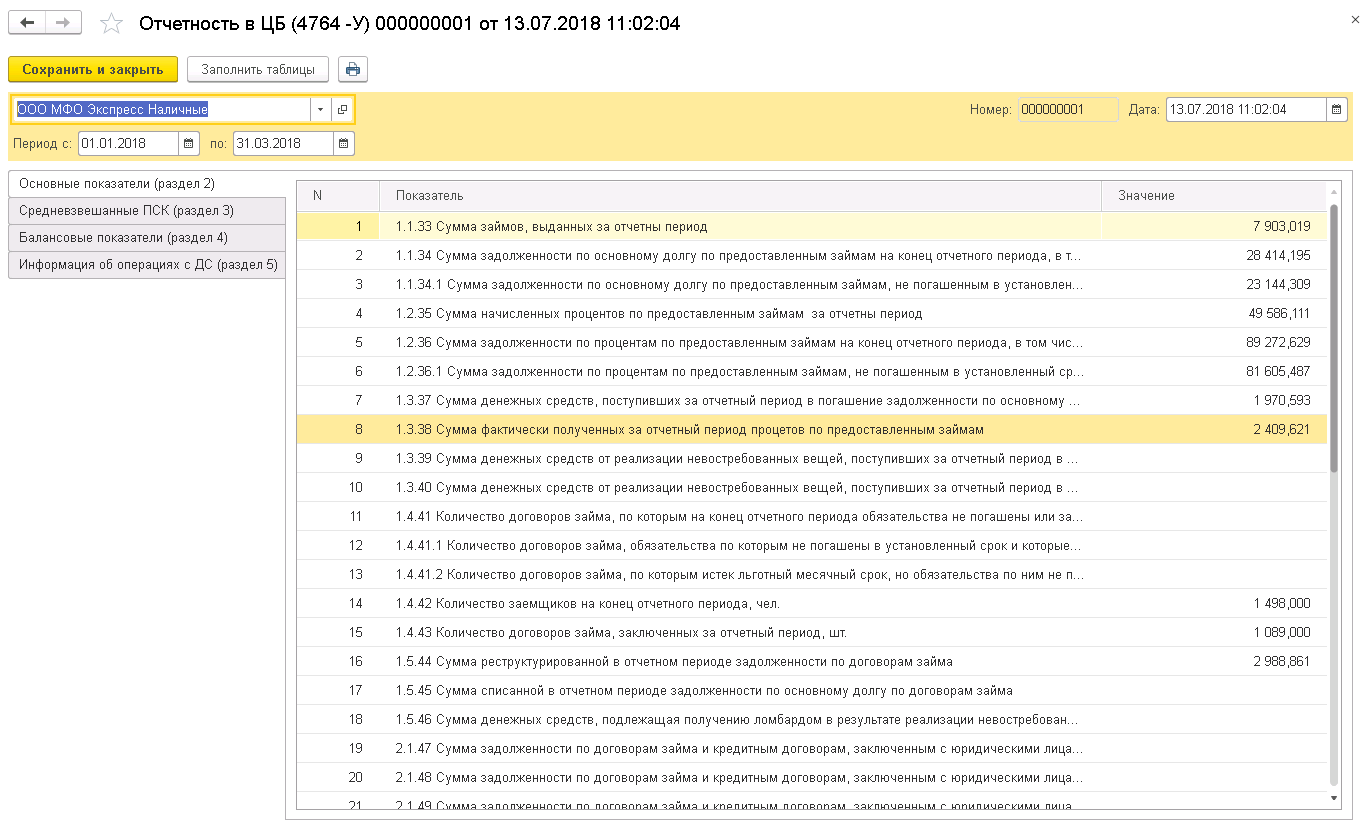Select row 2.1.48 indicator
The image size is (1365, 829).
click(x=812, y=778)
